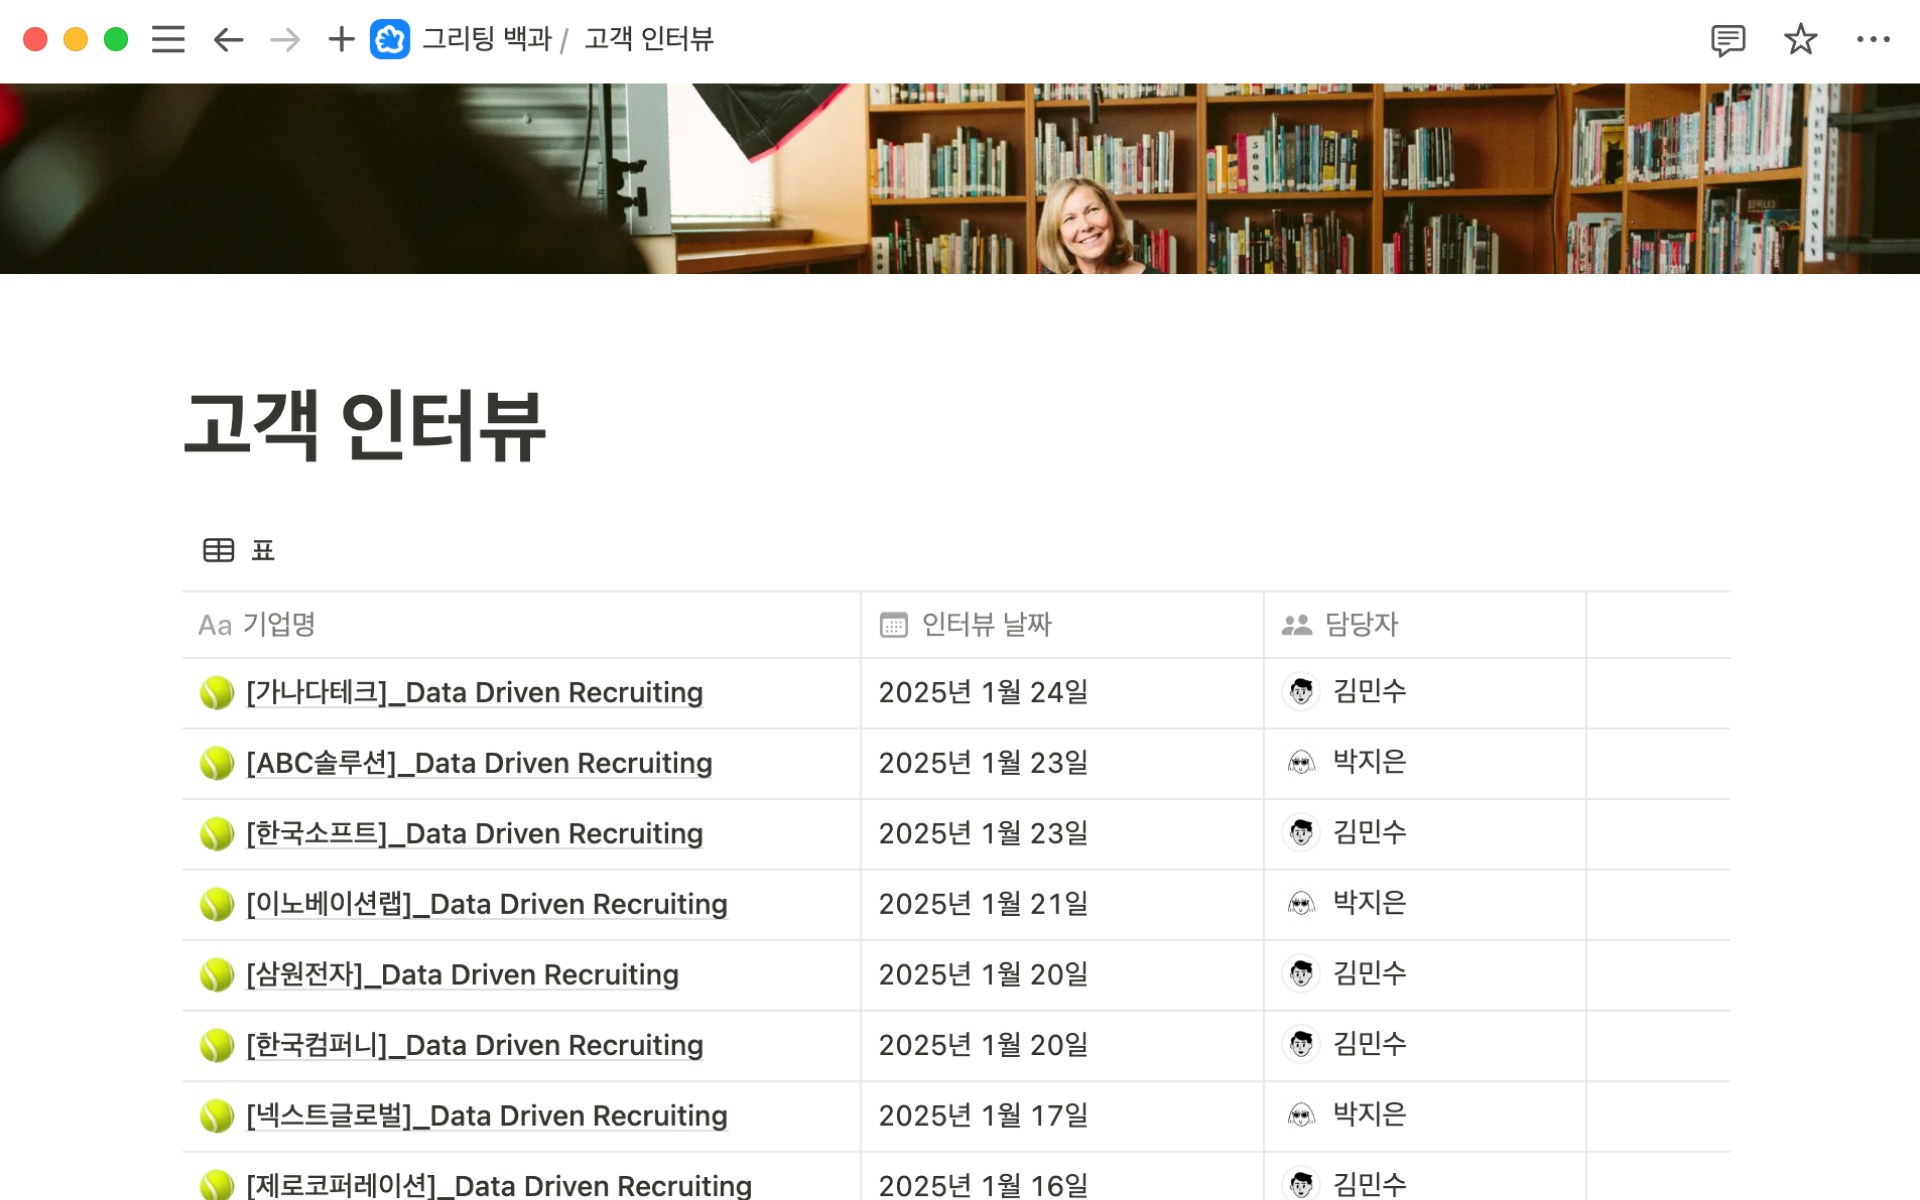1920x1200 pixels.
Task: Open the table view icon next to 표
Action: coord(218,550)
